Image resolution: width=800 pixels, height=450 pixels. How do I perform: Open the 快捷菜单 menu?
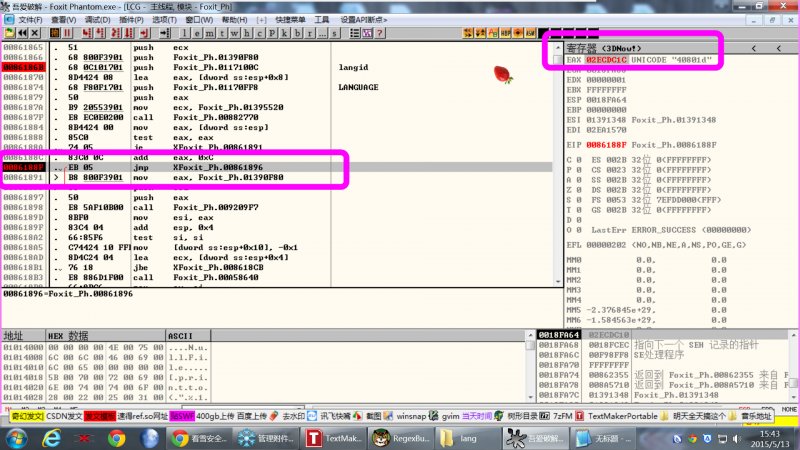[290, 19]
